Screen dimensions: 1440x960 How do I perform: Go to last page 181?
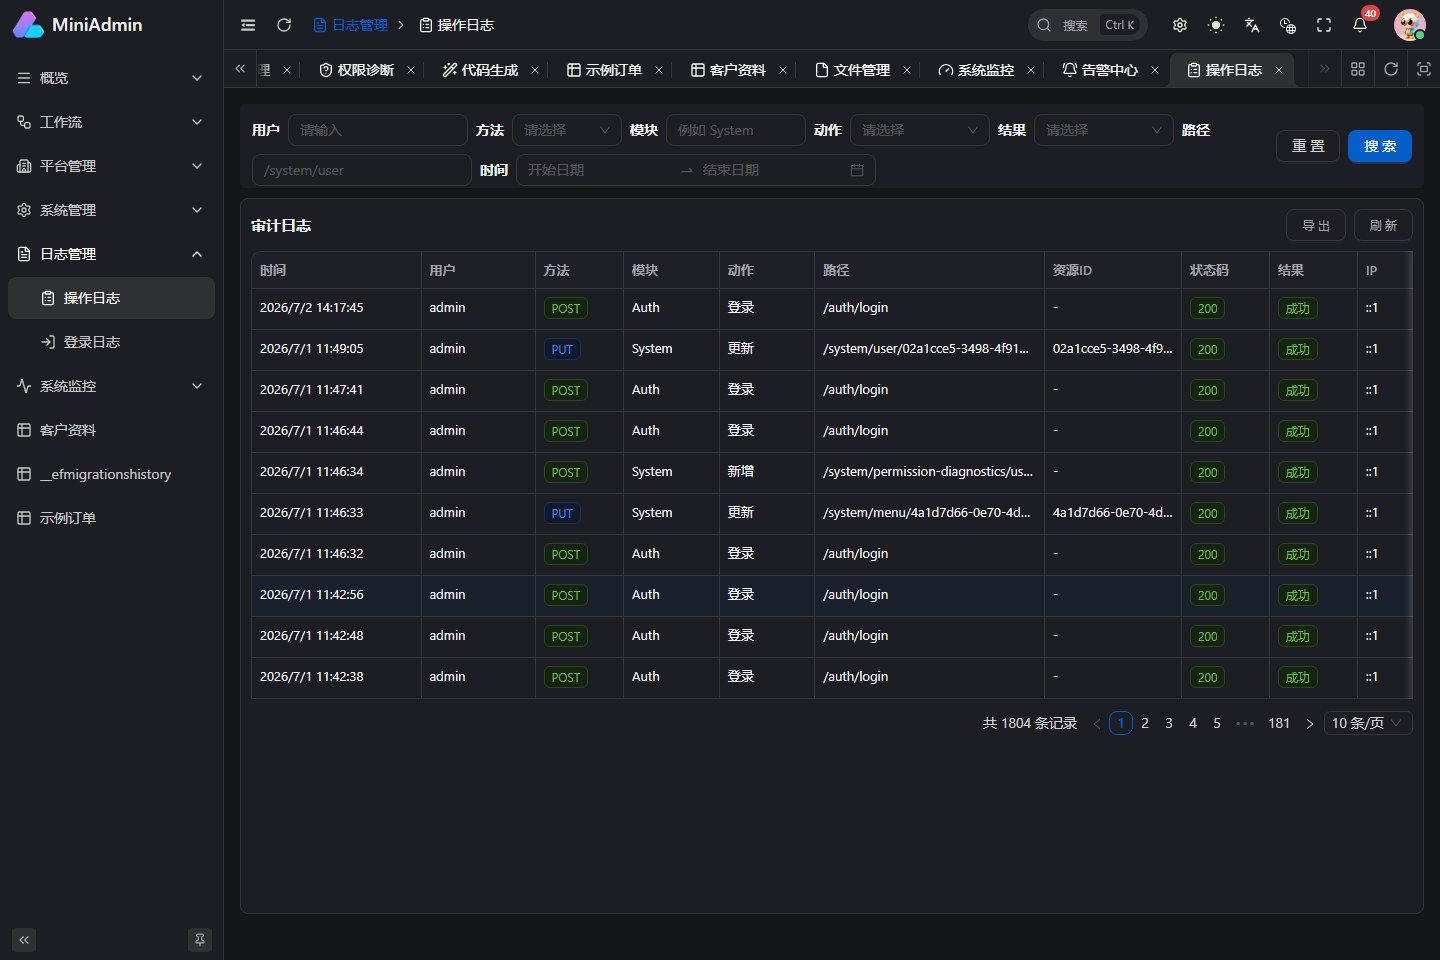[1279, 723]
